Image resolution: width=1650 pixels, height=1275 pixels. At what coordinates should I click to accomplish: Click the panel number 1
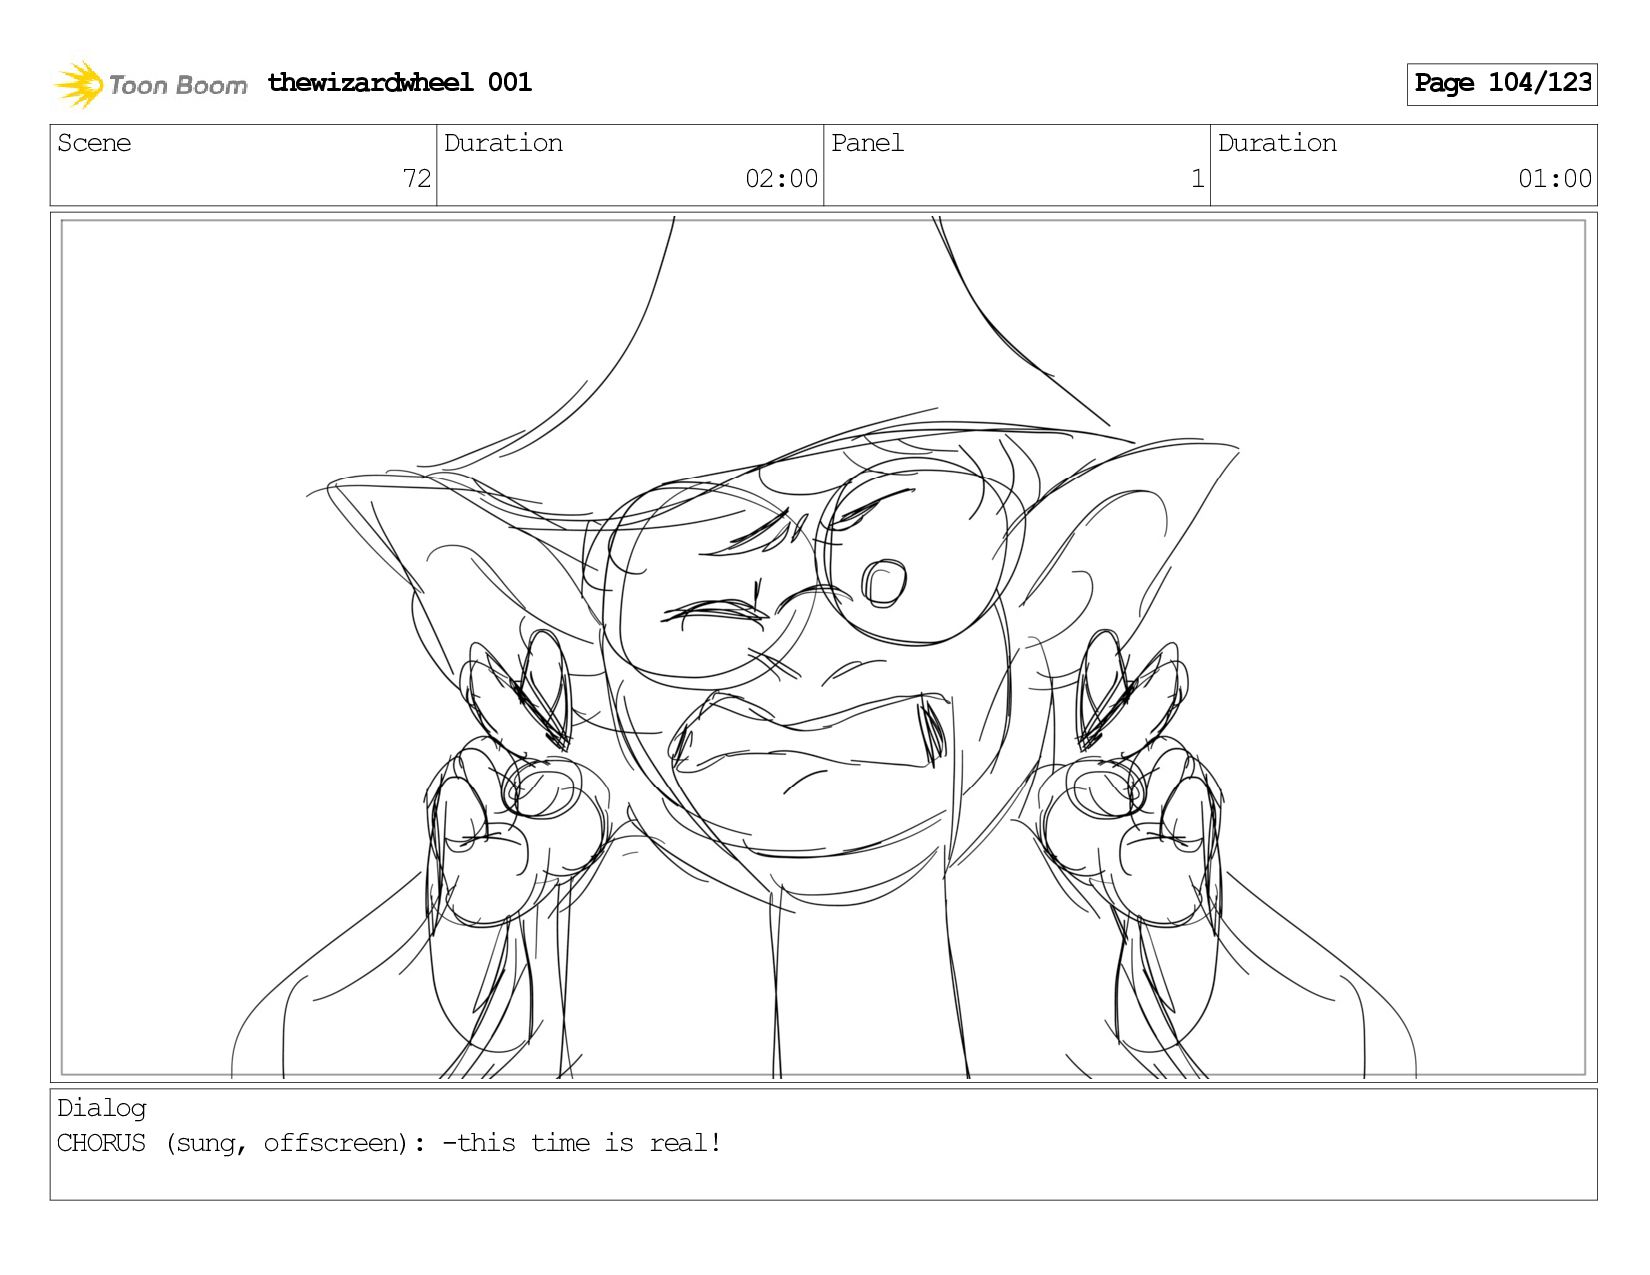[x=1197, y=179]
